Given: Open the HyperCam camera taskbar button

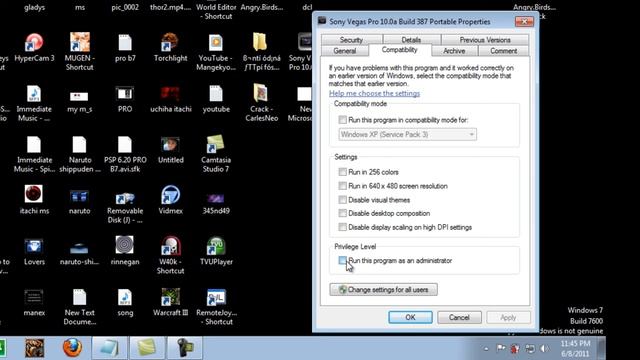Looking at the screenshot, I should click(x=184, y=348).
